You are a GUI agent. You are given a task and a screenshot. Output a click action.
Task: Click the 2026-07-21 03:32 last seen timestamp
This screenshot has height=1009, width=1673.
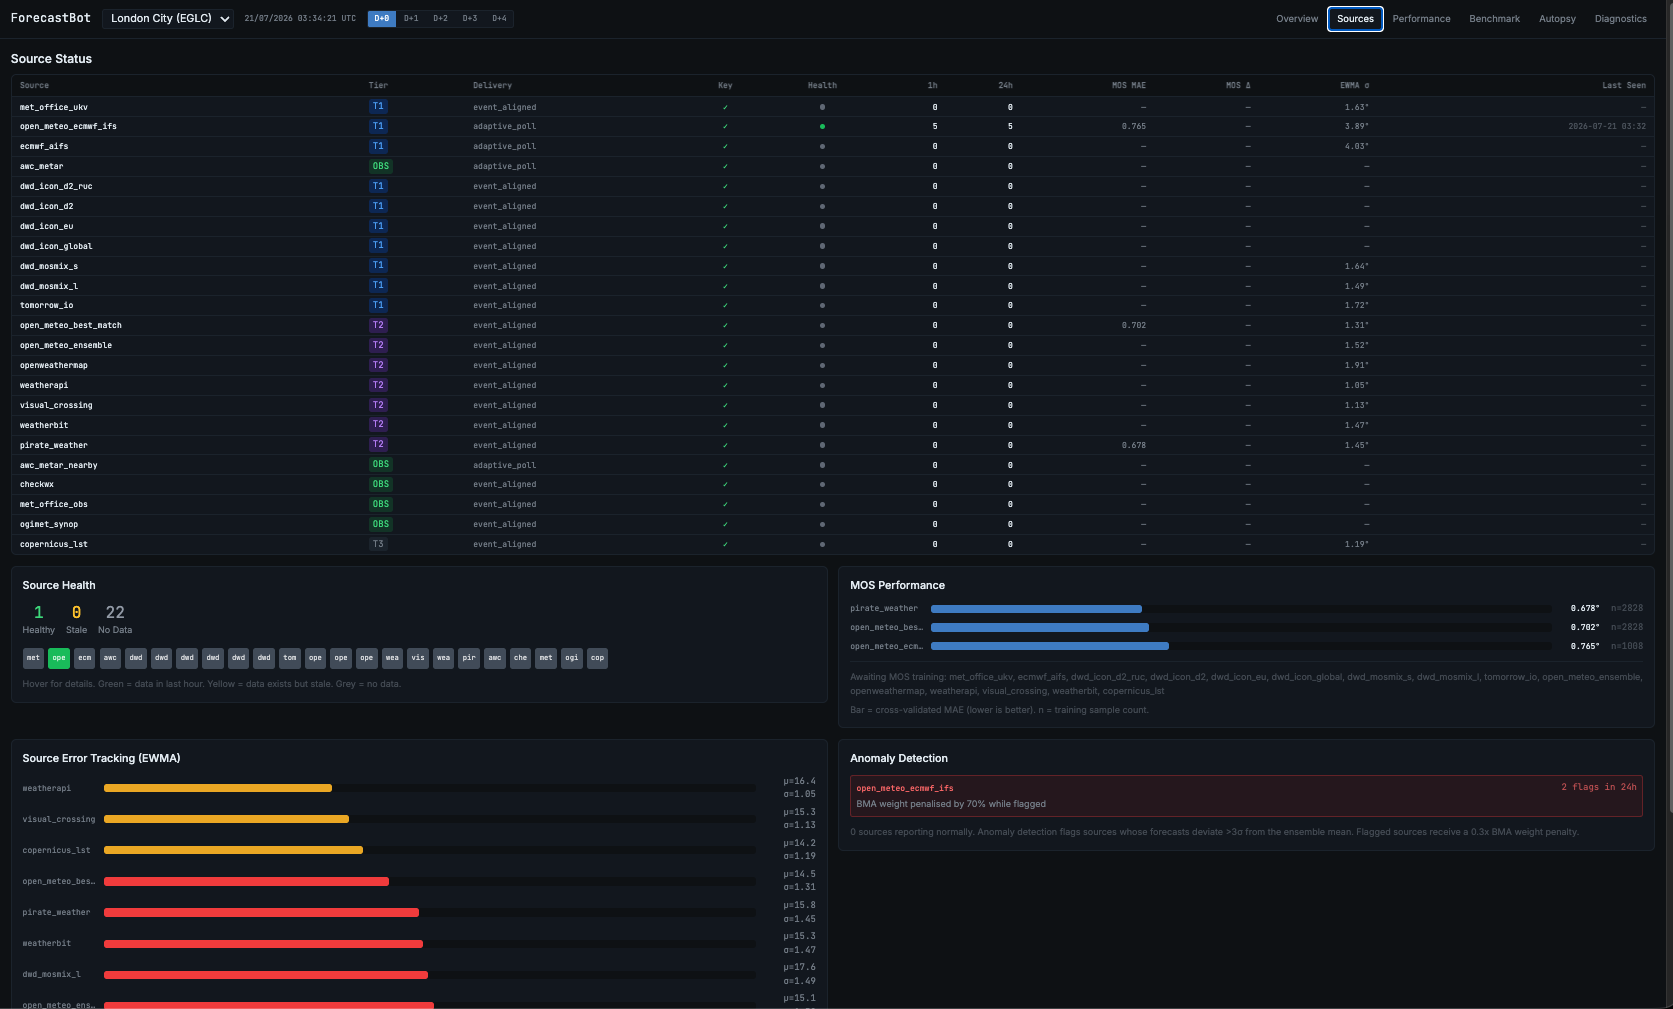1607,126
